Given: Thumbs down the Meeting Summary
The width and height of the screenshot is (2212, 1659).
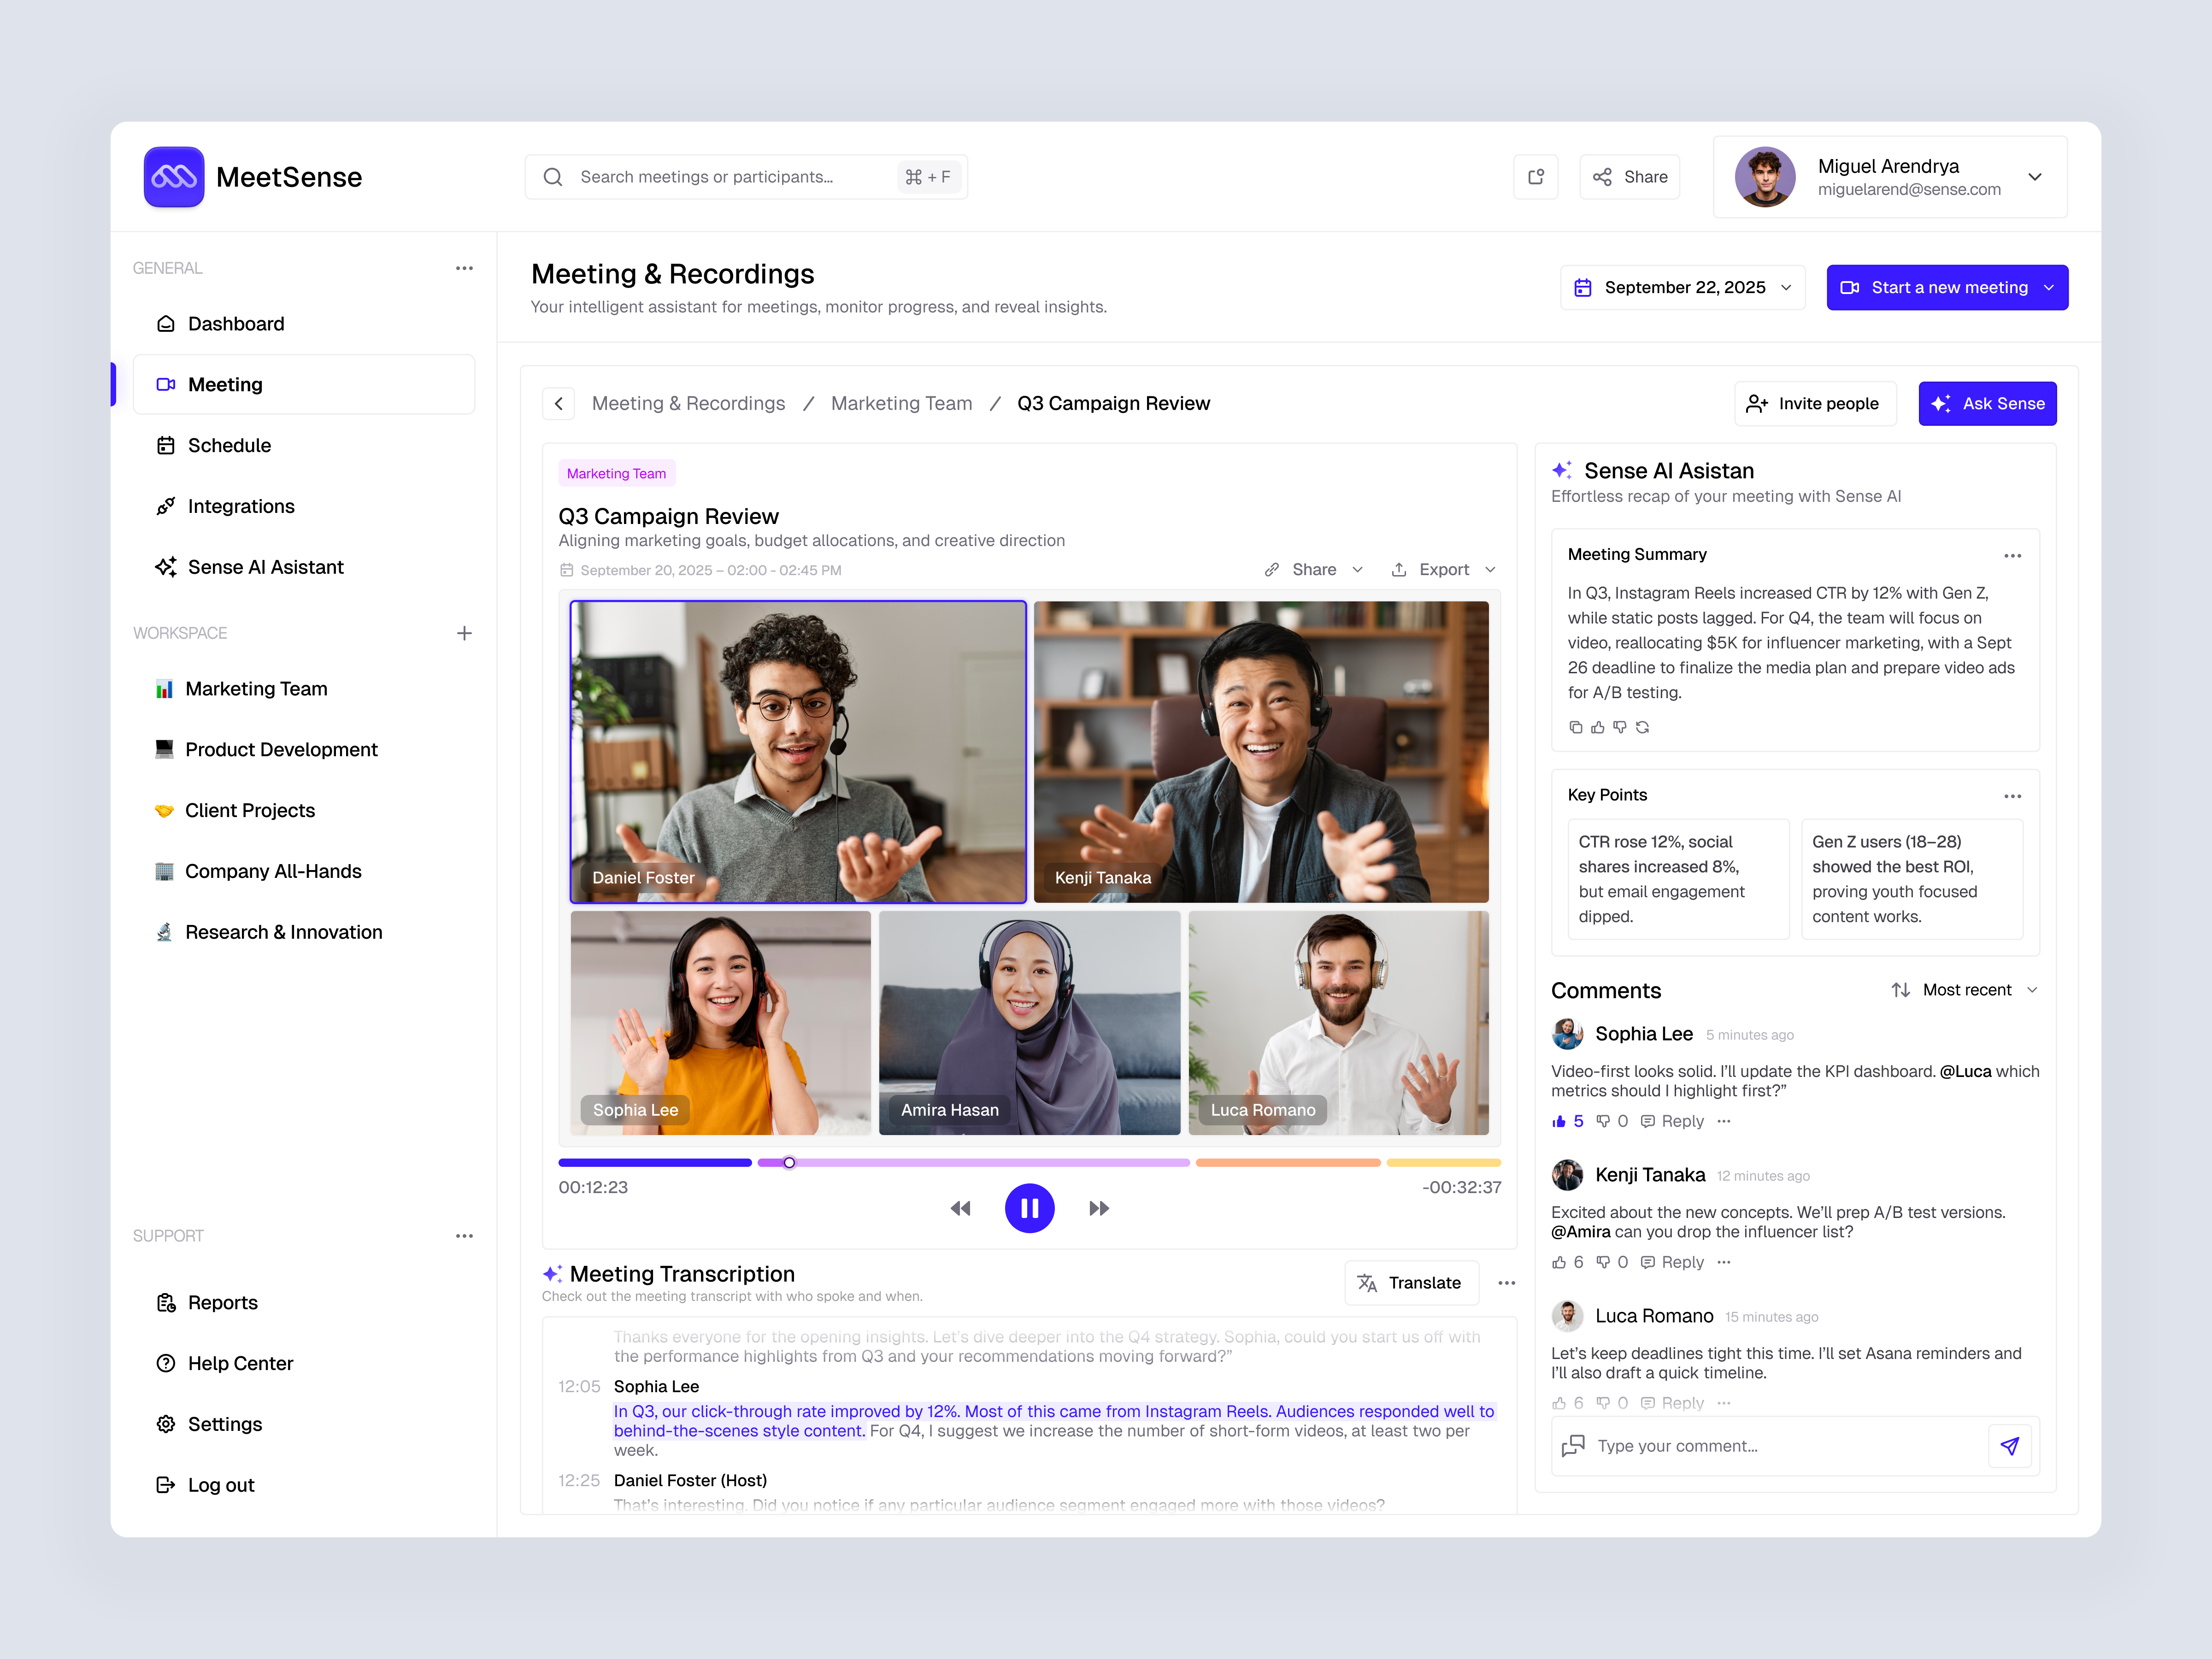Looking at the screenshot, I should click(x=1620, y=727).
